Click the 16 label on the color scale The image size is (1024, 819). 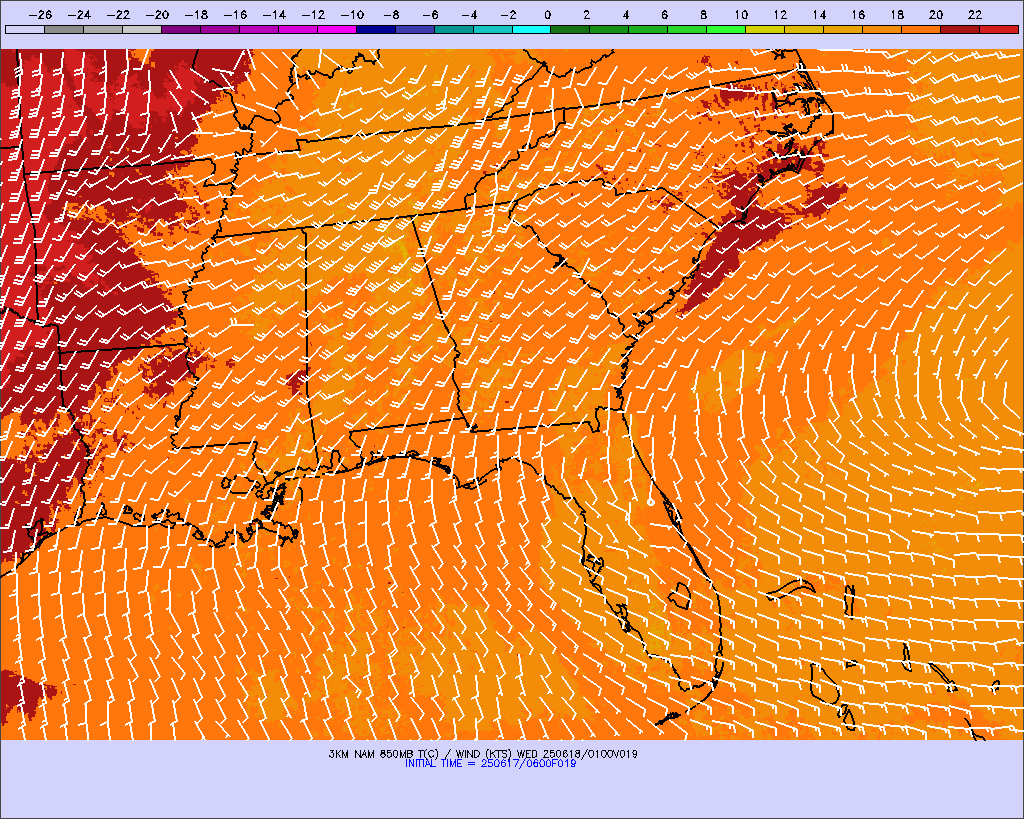858,14
